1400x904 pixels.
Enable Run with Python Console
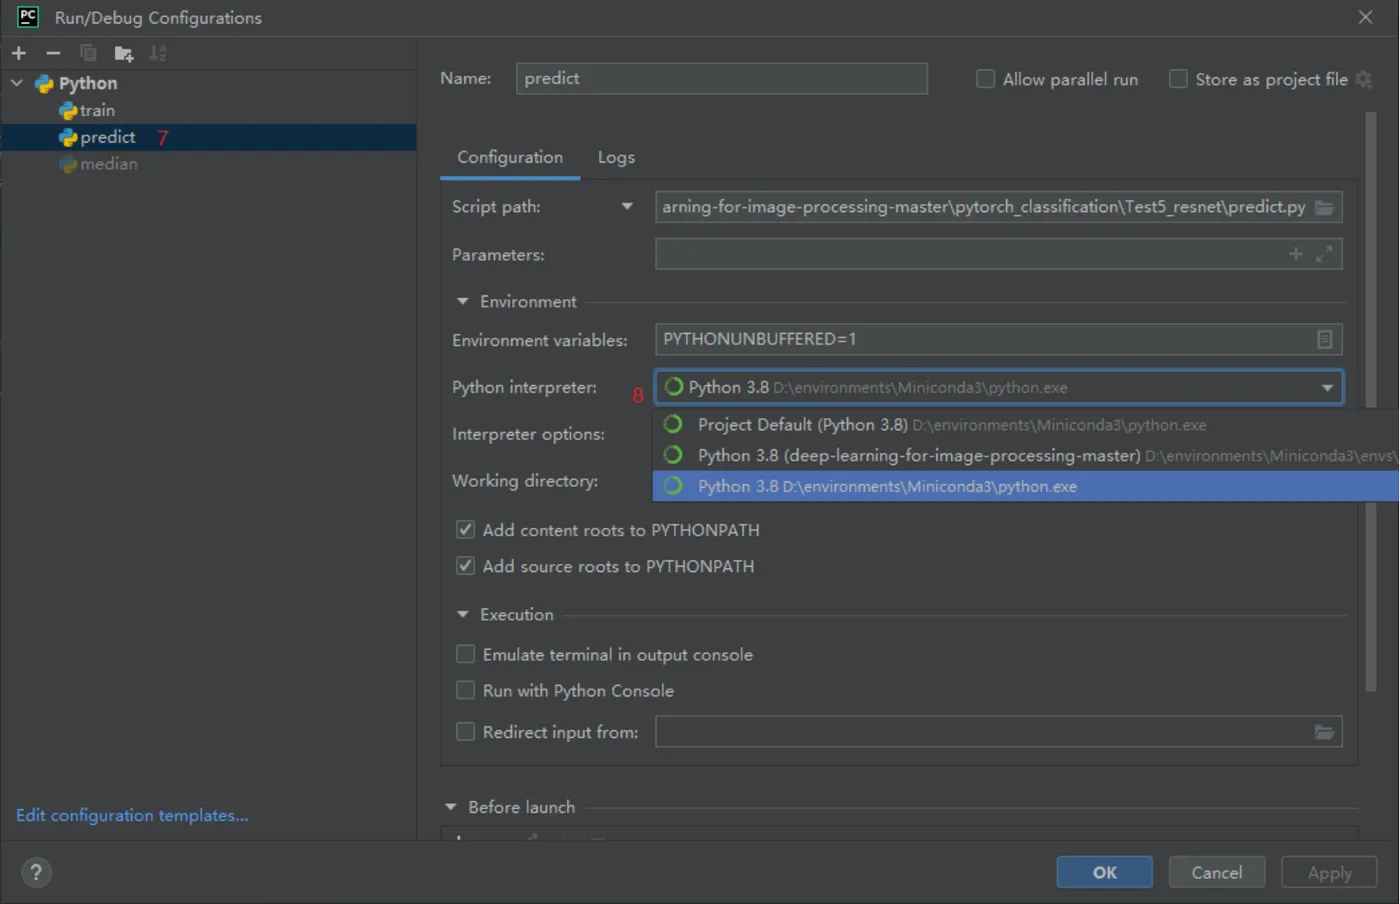(x=465, y=690)
